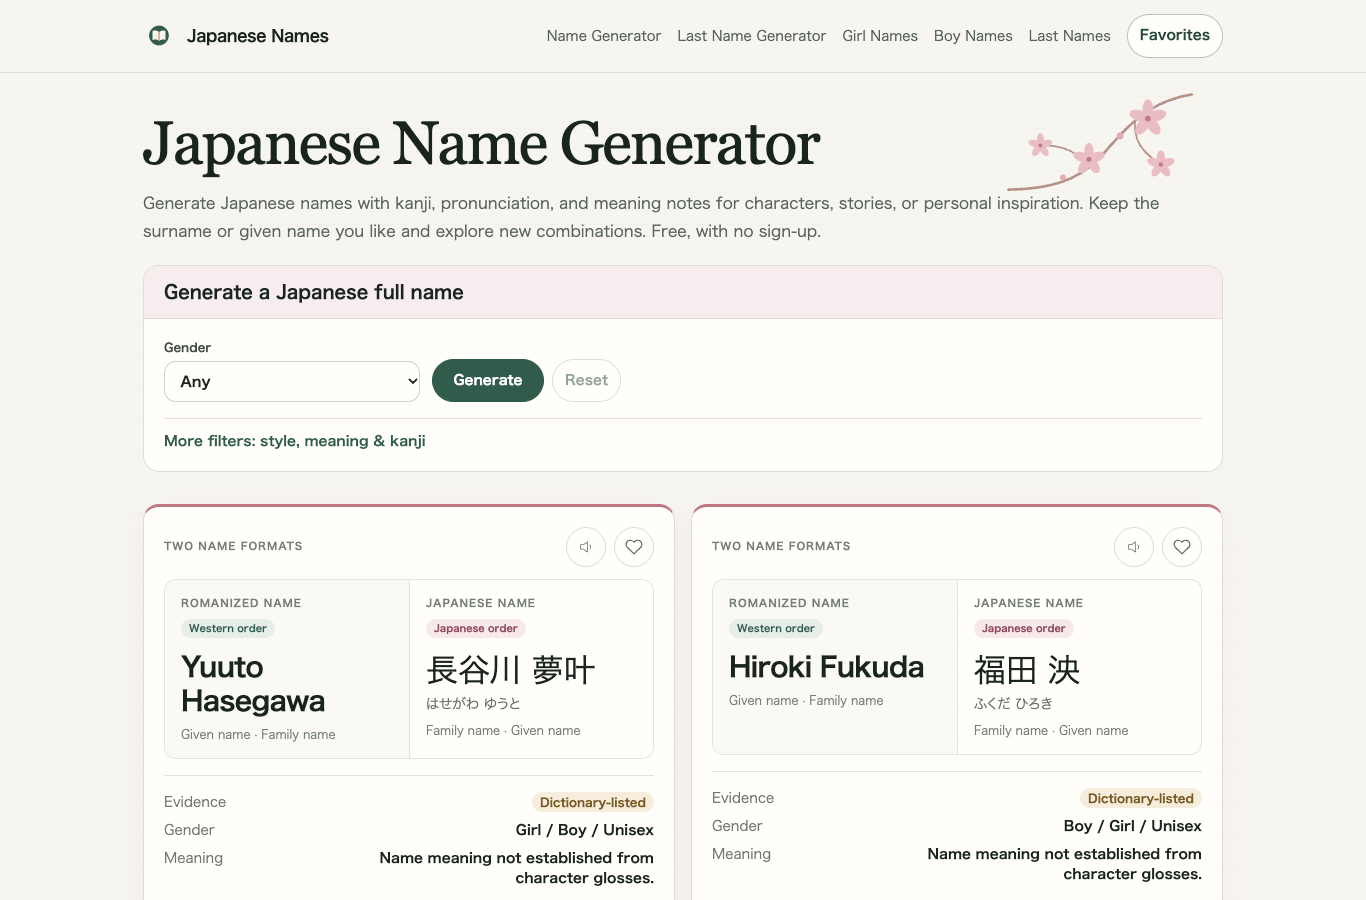Click hiragana reading ふくだ ひろき

[1013, 703]
